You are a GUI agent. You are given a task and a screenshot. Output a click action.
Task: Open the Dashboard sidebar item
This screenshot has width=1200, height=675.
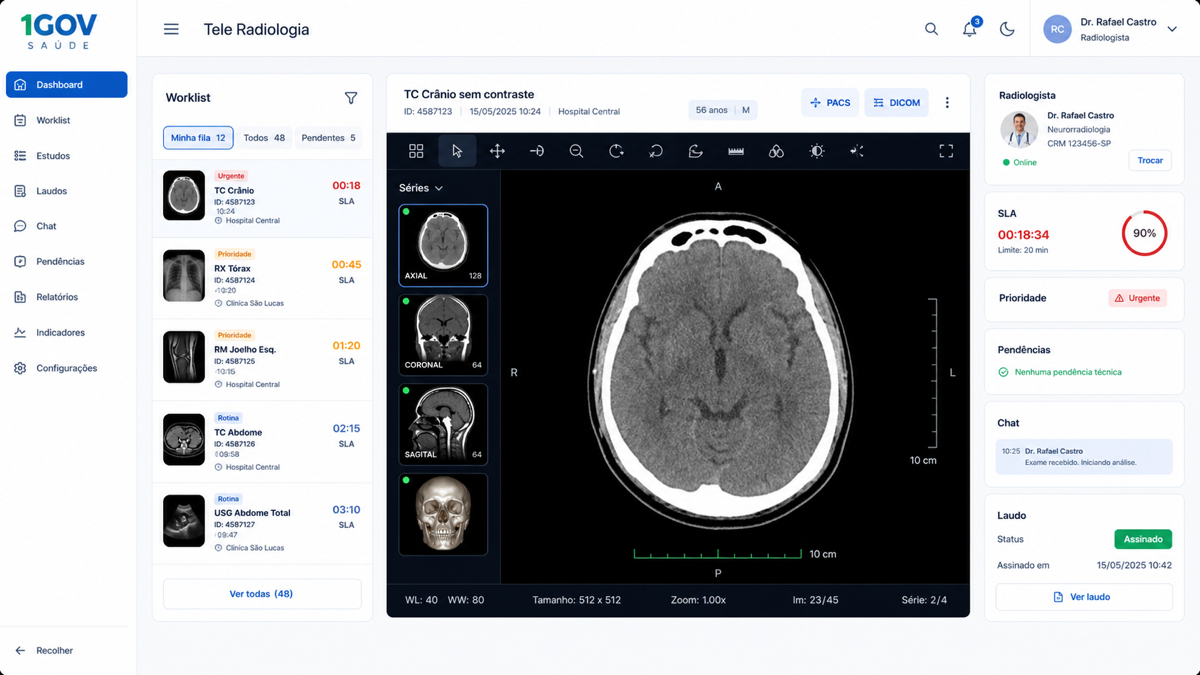click(67, 85)
